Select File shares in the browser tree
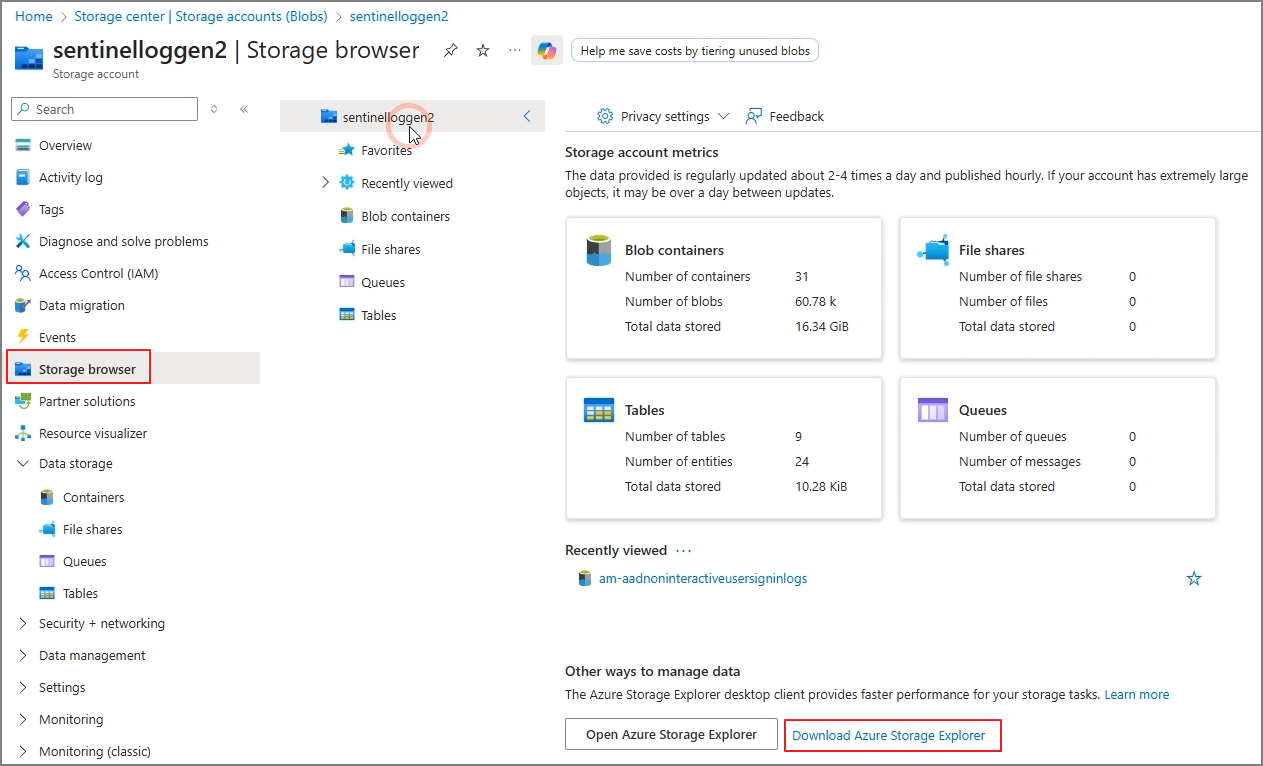Screen dimensions: 1263x766 (x=390, y=249)
